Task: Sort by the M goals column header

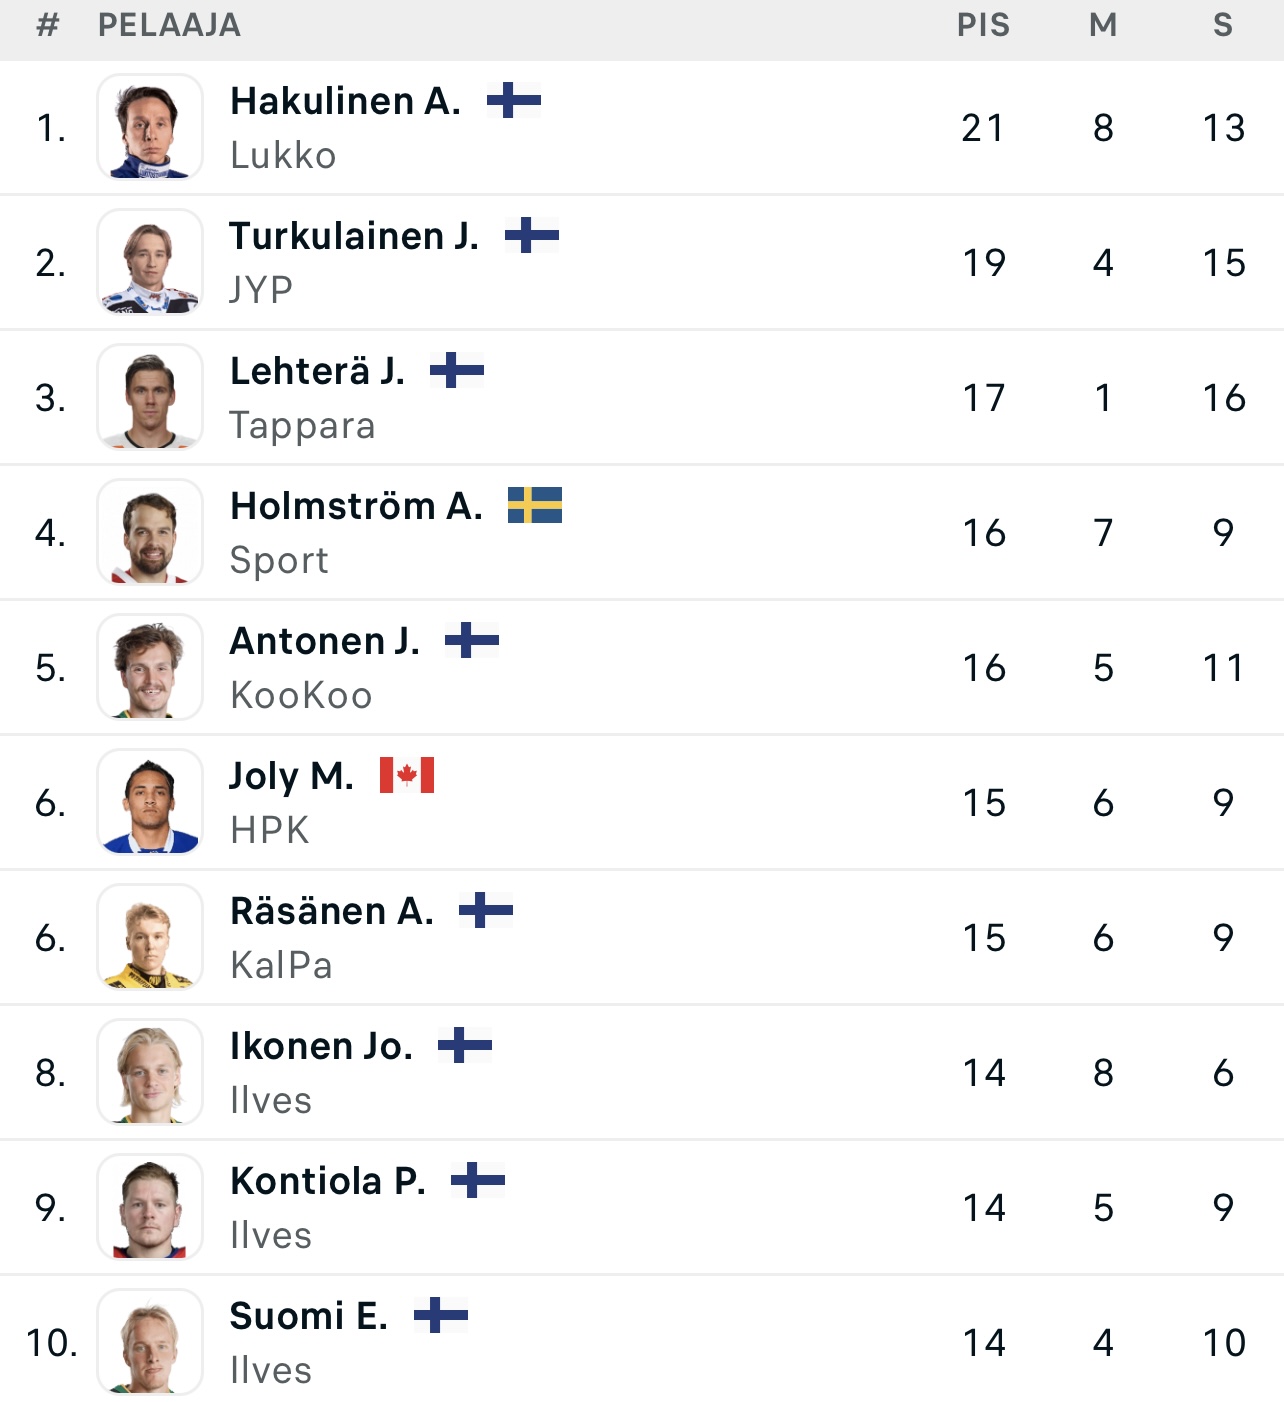Action: point(1103,25)
